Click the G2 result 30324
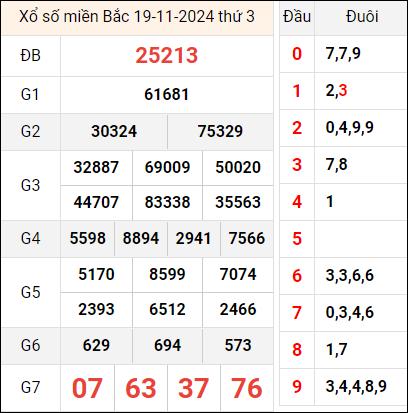Viewport: 408px width, 413px height. point(114,131)
